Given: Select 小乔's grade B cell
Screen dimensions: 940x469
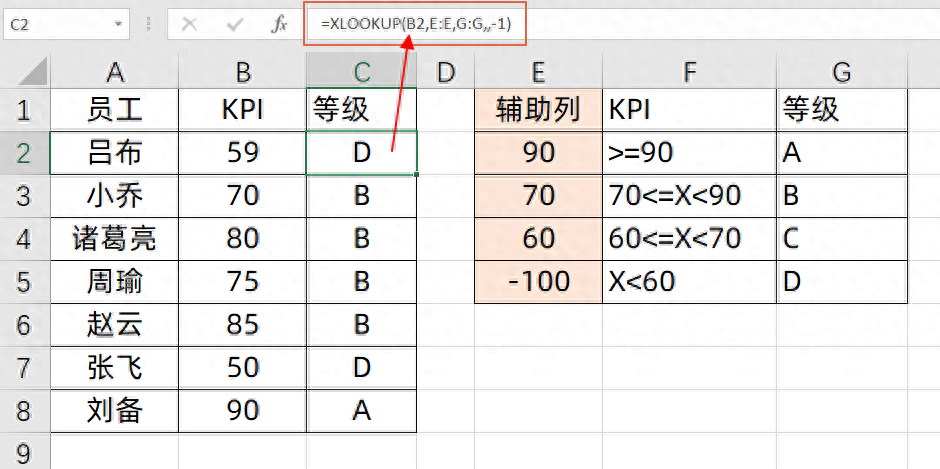Looking at the screenshot, I should coord(361,196).
